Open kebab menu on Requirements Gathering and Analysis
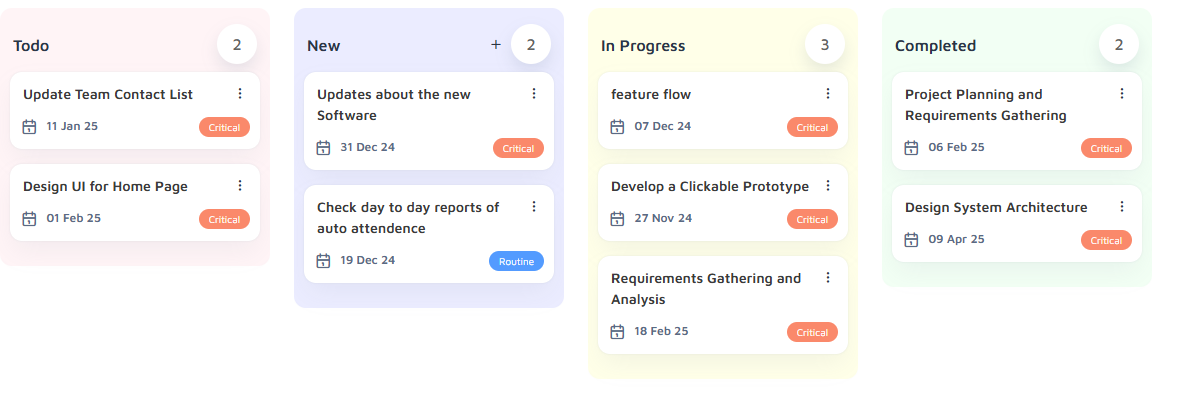Screen dimensions: 1199x411 [x=827, y=277]
